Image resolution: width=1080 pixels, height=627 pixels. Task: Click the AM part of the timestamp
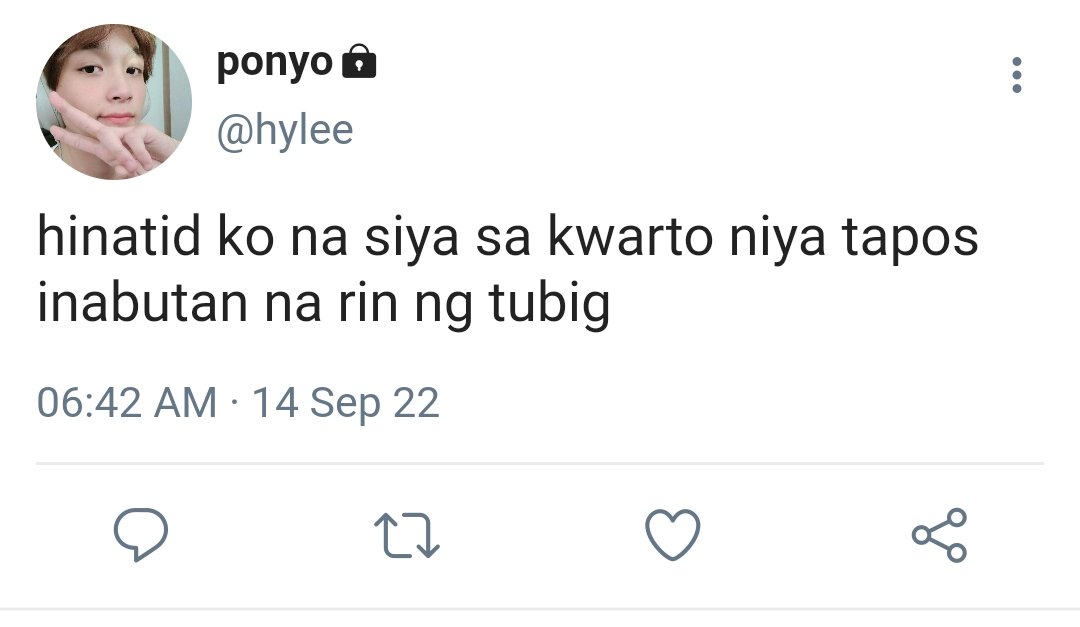pyautogui.click(x=185, y=403)
